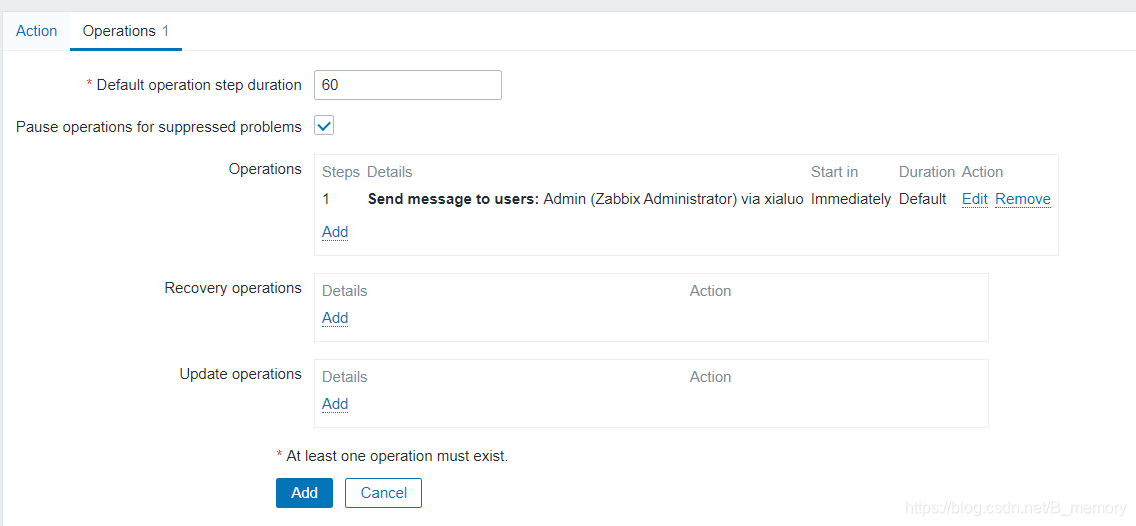Image resolution: width=1136 pixels, height=526 pixels.
Task: Add a Recovery operation
Action: [x=335, y=318]
